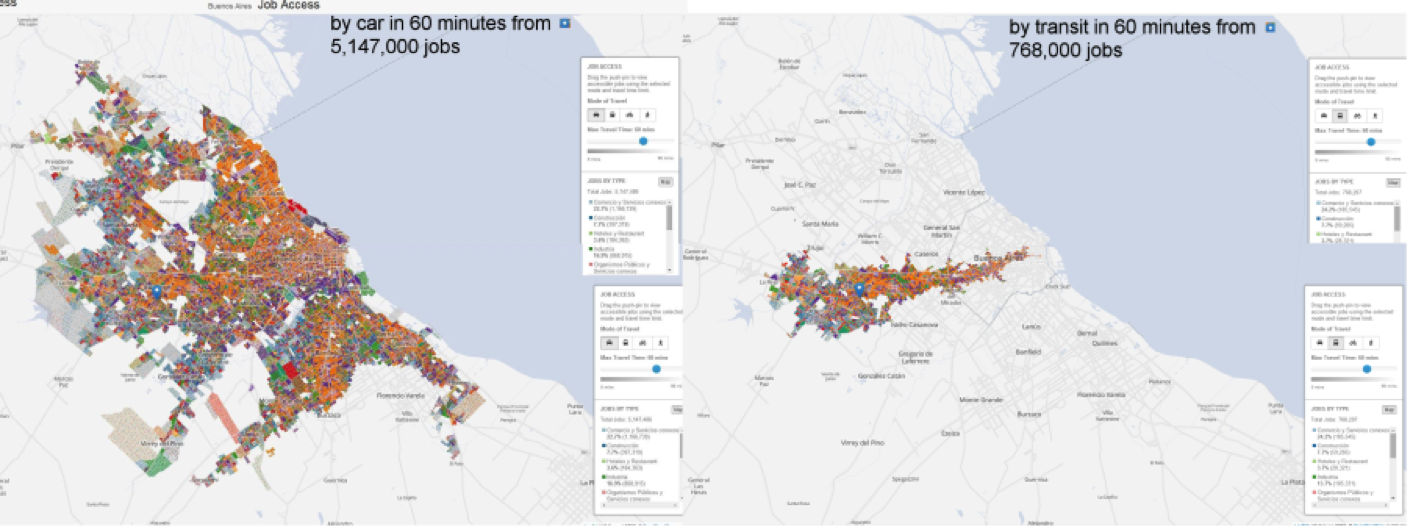
Task: Select bicycle mode in left map's upper panel
Action: tap(630, 115)
